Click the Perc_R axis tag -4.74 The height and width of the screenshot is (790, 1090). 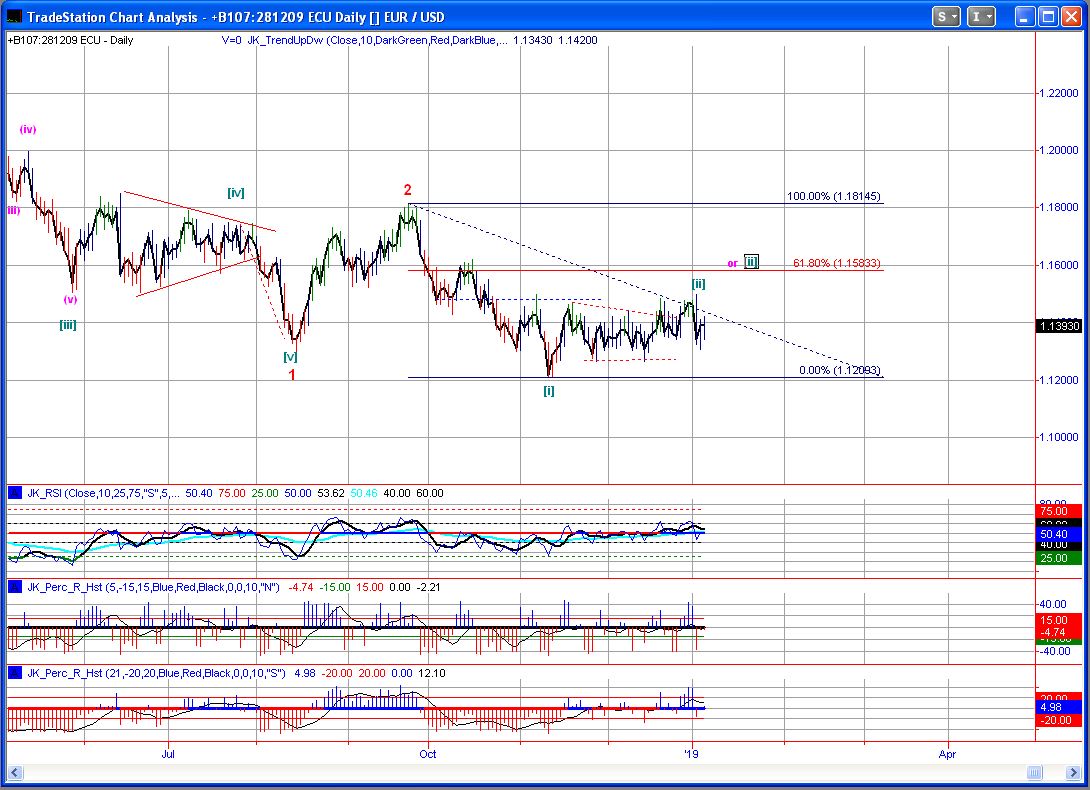[1059, 632]
